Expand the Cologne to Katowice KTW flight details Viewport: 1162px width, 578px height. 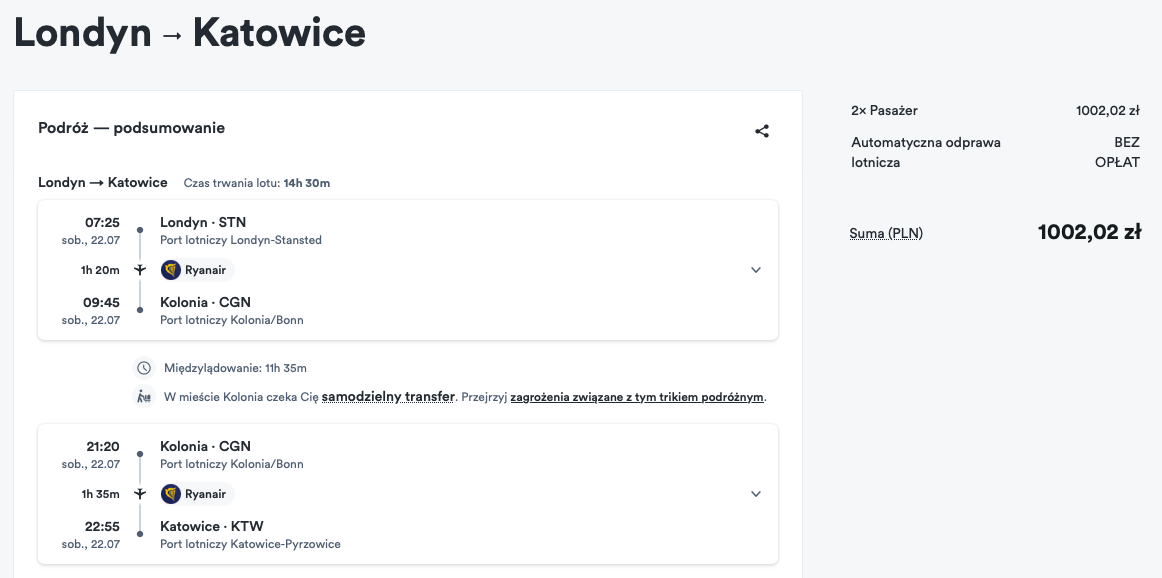[x=756, y=494]
